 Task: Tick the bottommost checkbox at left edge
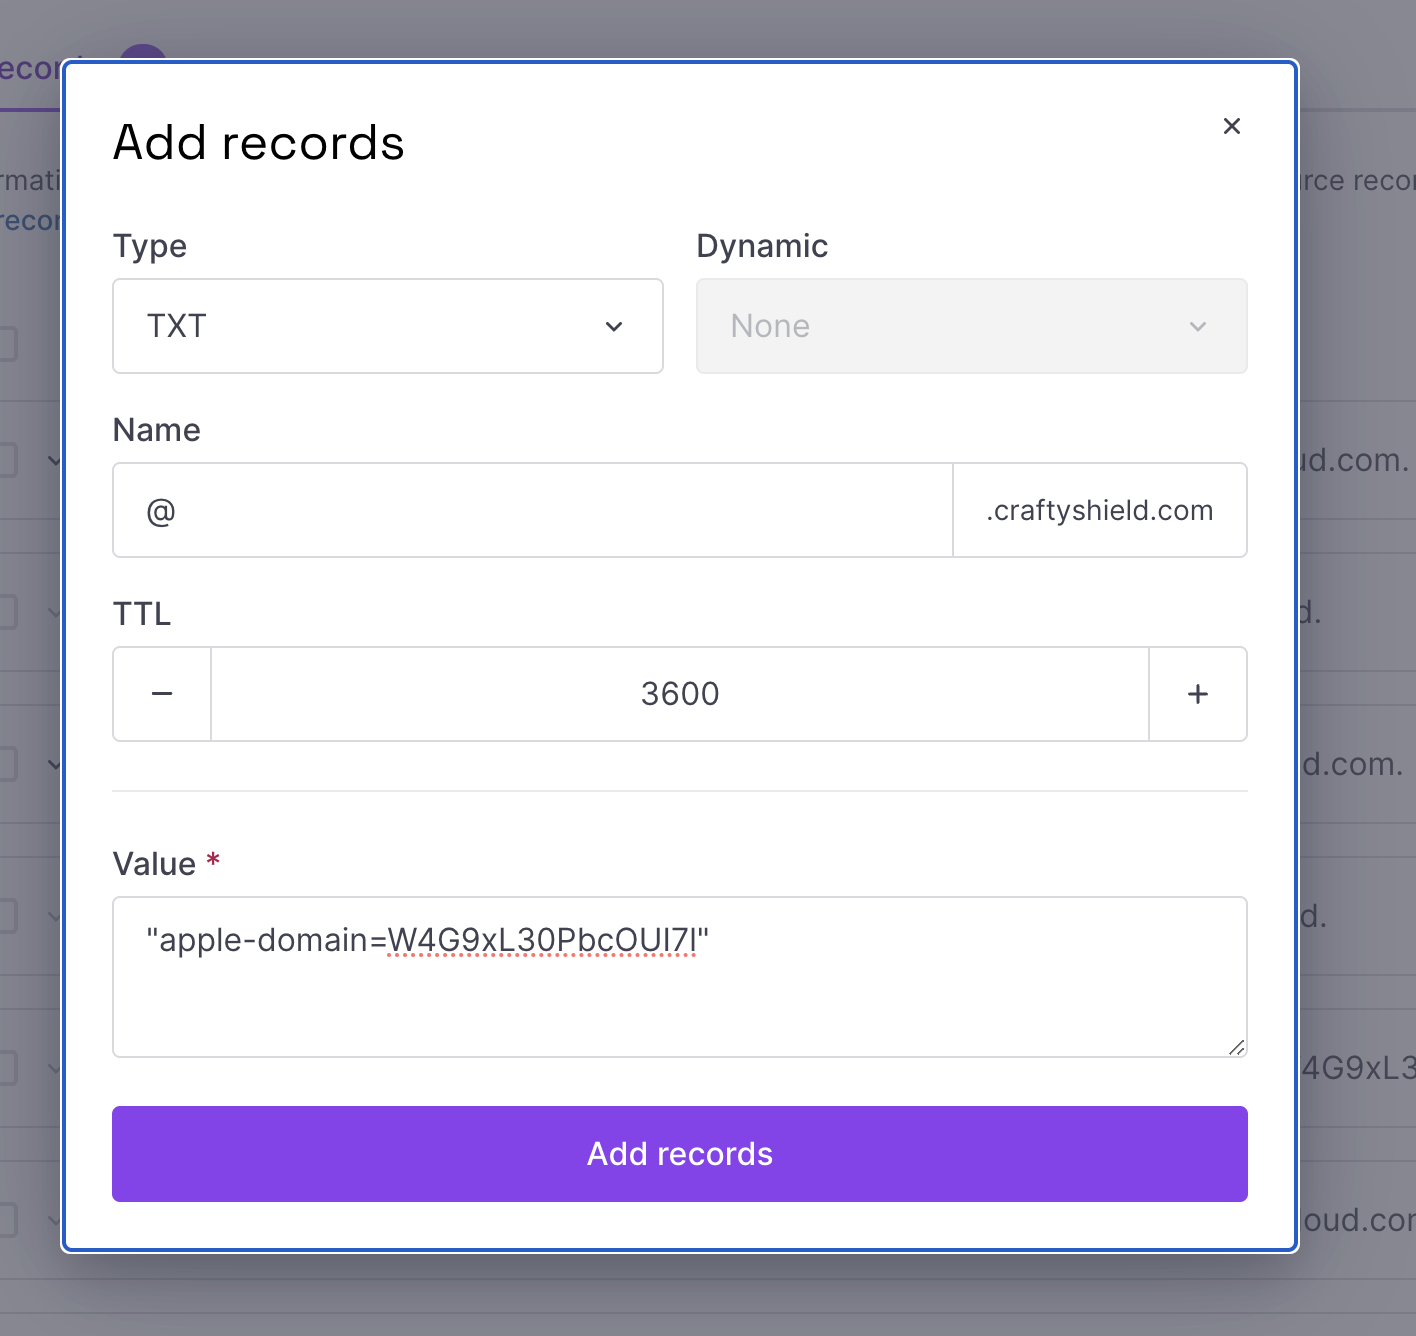(x=6, y=1220)
